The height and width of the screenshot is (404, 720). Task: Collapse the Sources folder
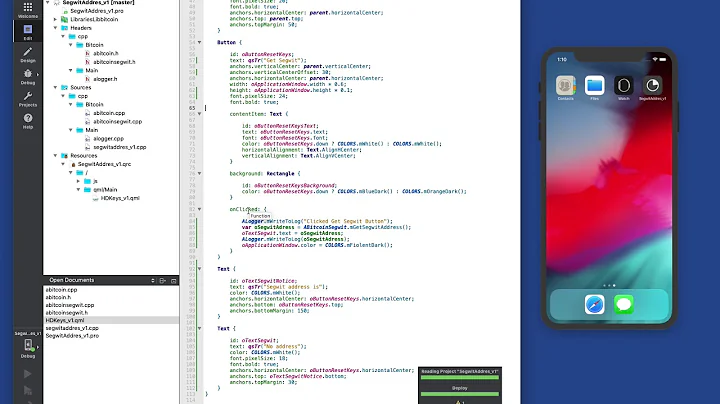pos(55,87)
